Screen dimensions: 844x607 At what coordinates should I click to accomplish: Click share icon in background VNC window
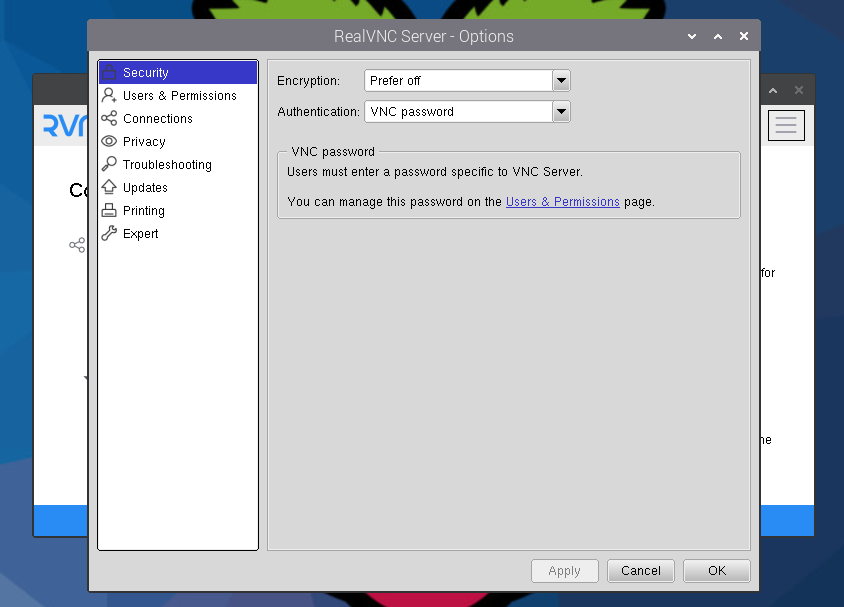point(78,245)
